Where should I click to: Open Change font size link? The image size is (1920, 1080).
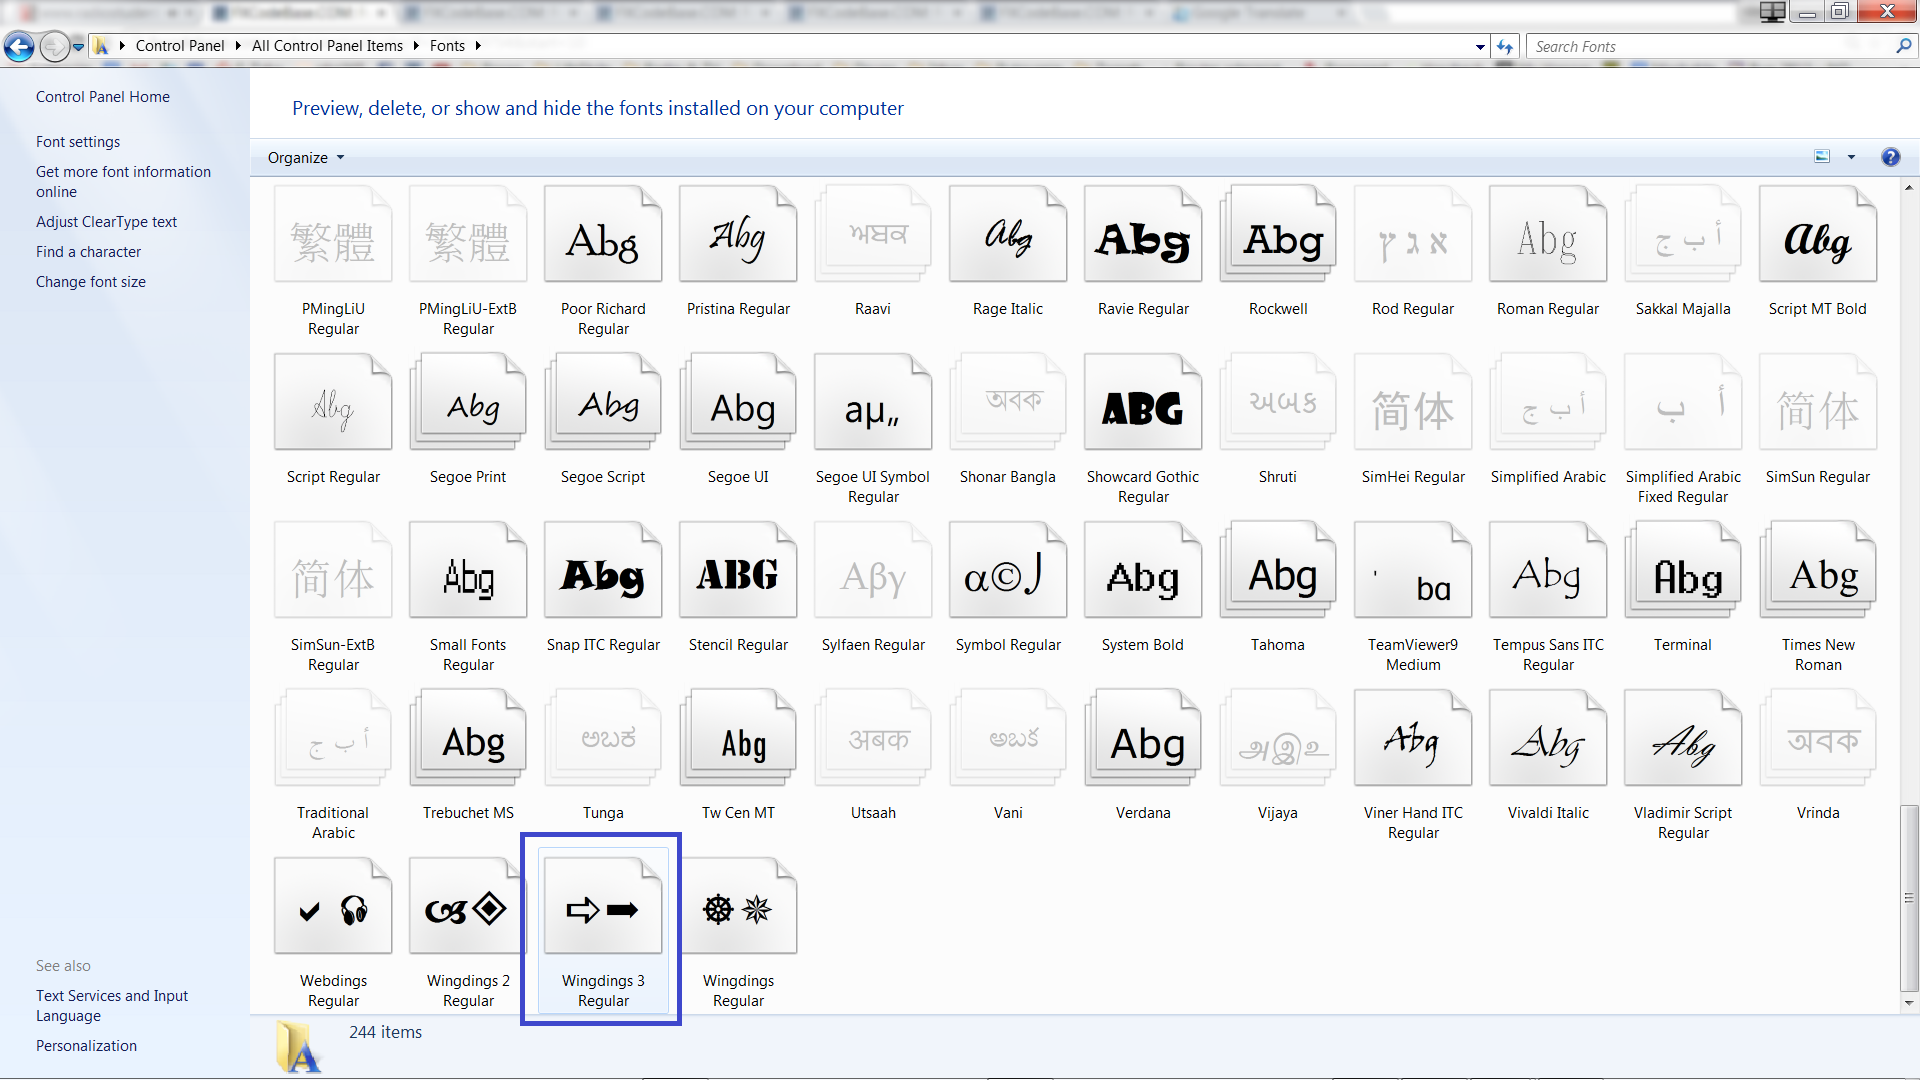click(91, 282)
